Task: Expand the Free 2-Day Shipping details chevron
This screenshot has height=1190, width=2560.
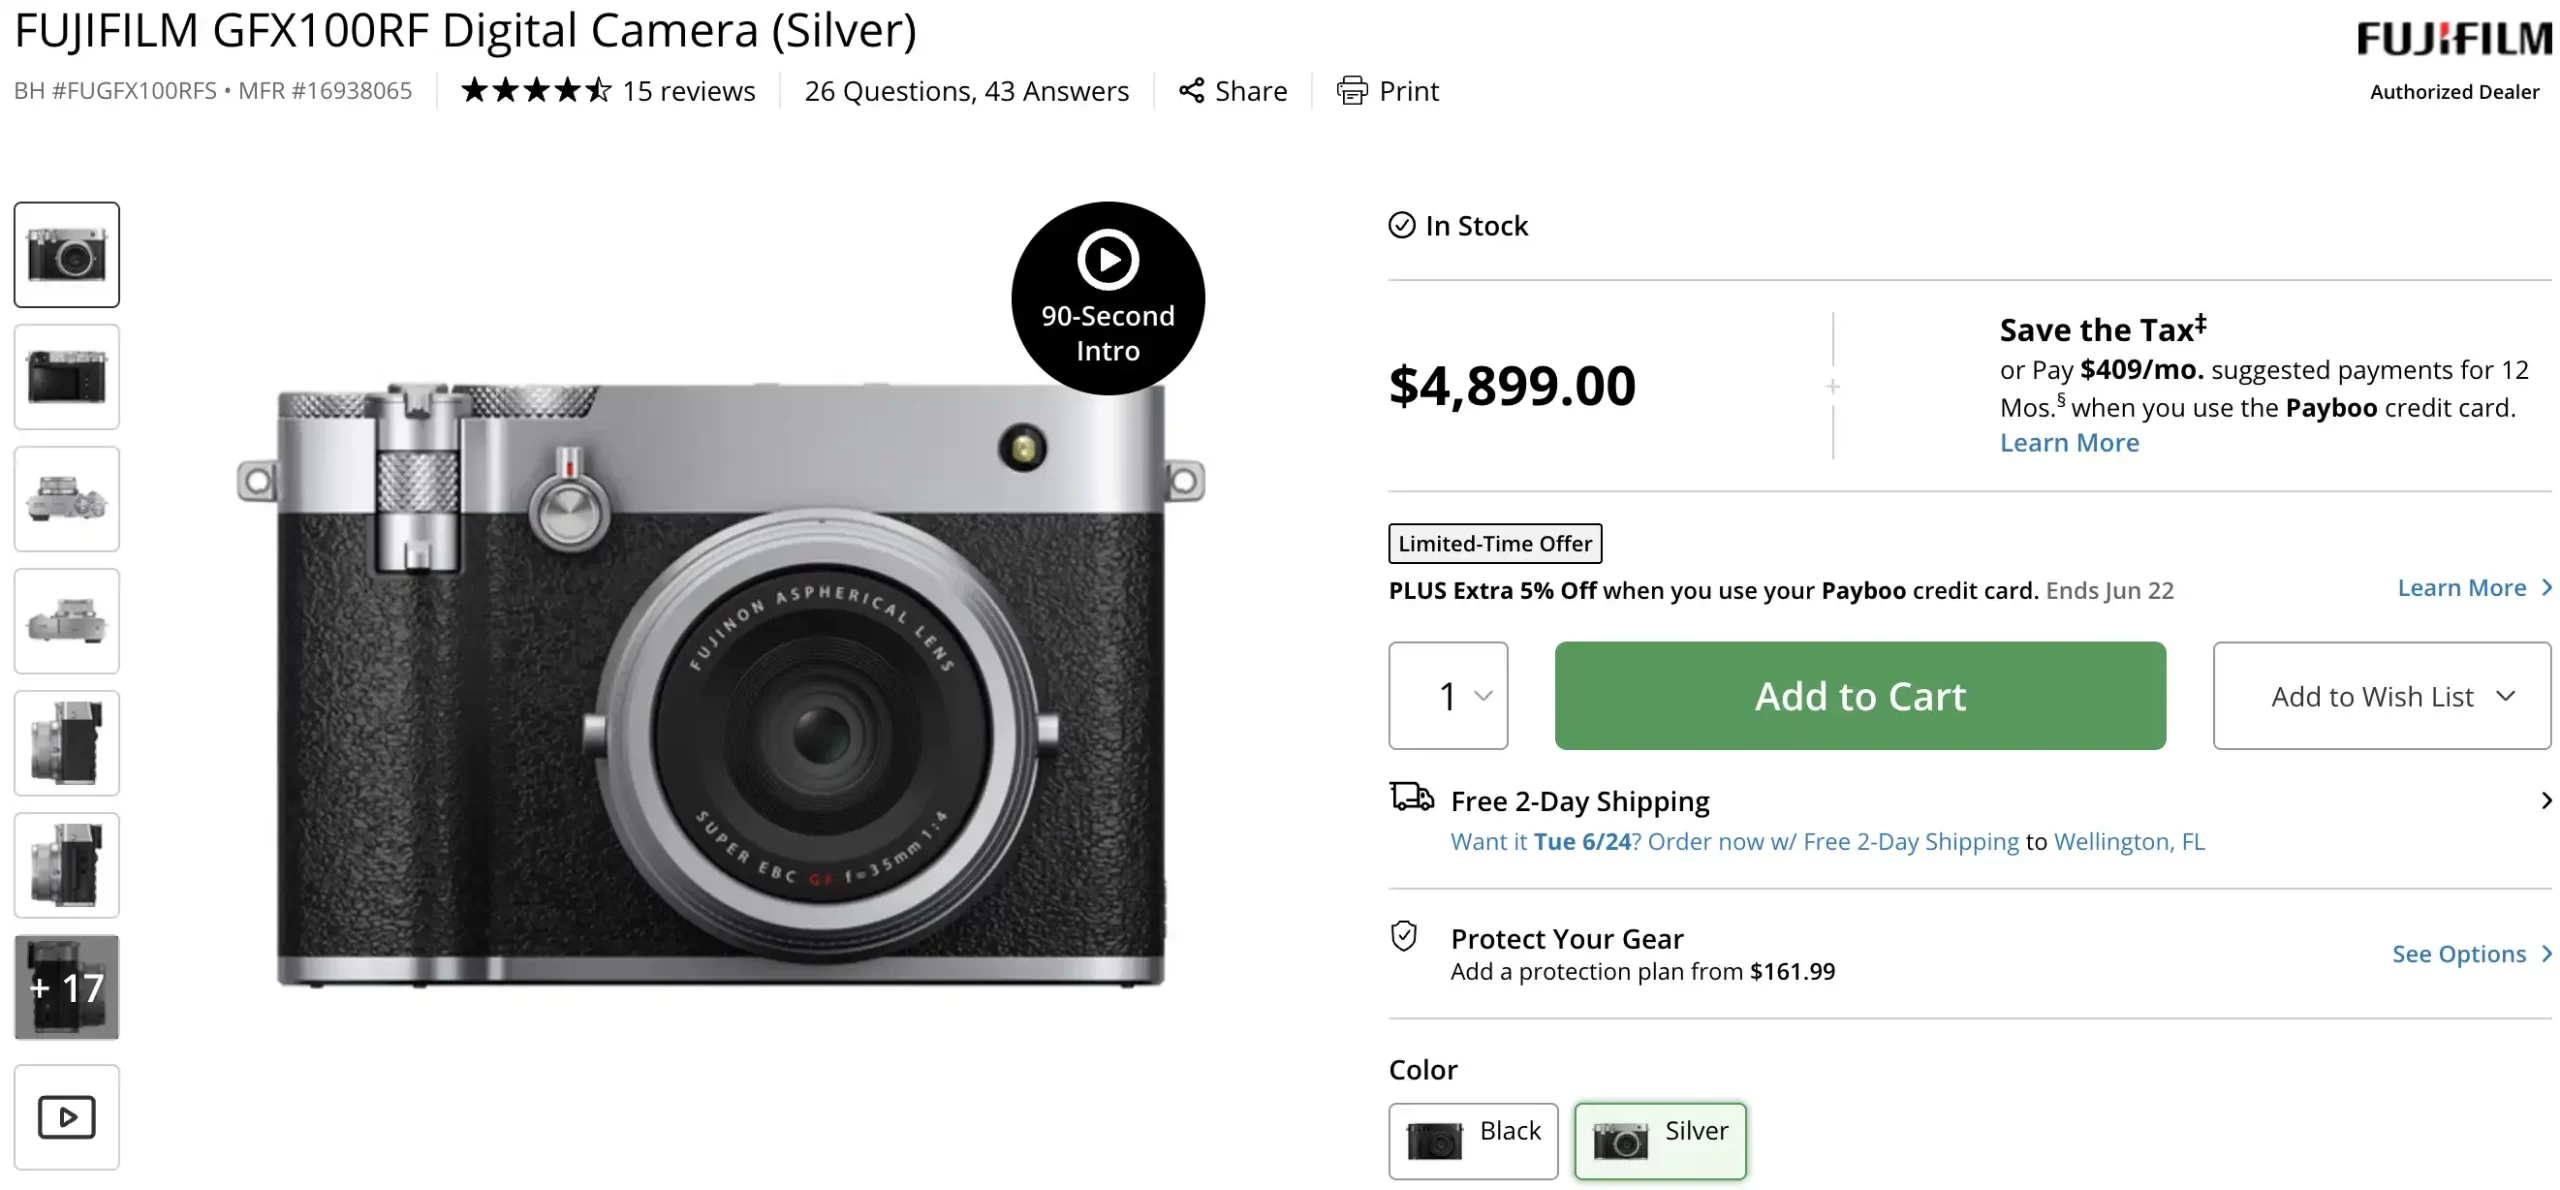Action: coord(2545,800)
